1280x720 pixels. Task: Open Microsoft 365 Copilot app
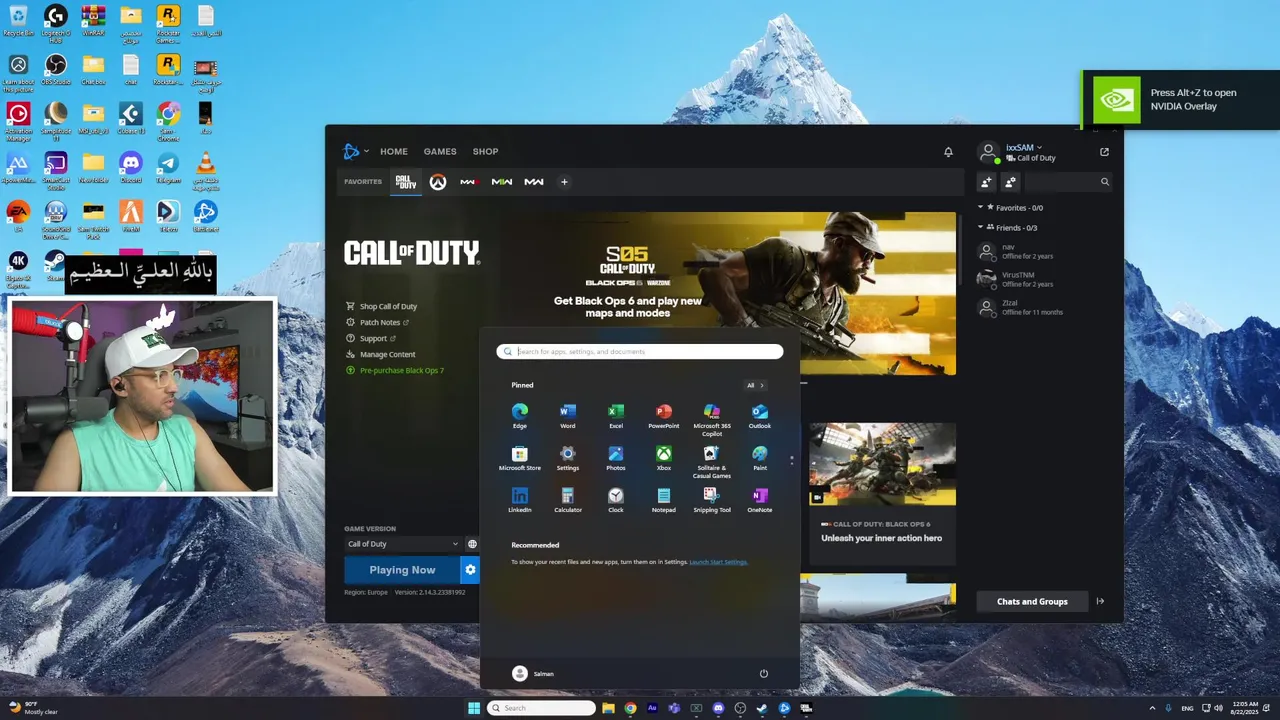712,420
